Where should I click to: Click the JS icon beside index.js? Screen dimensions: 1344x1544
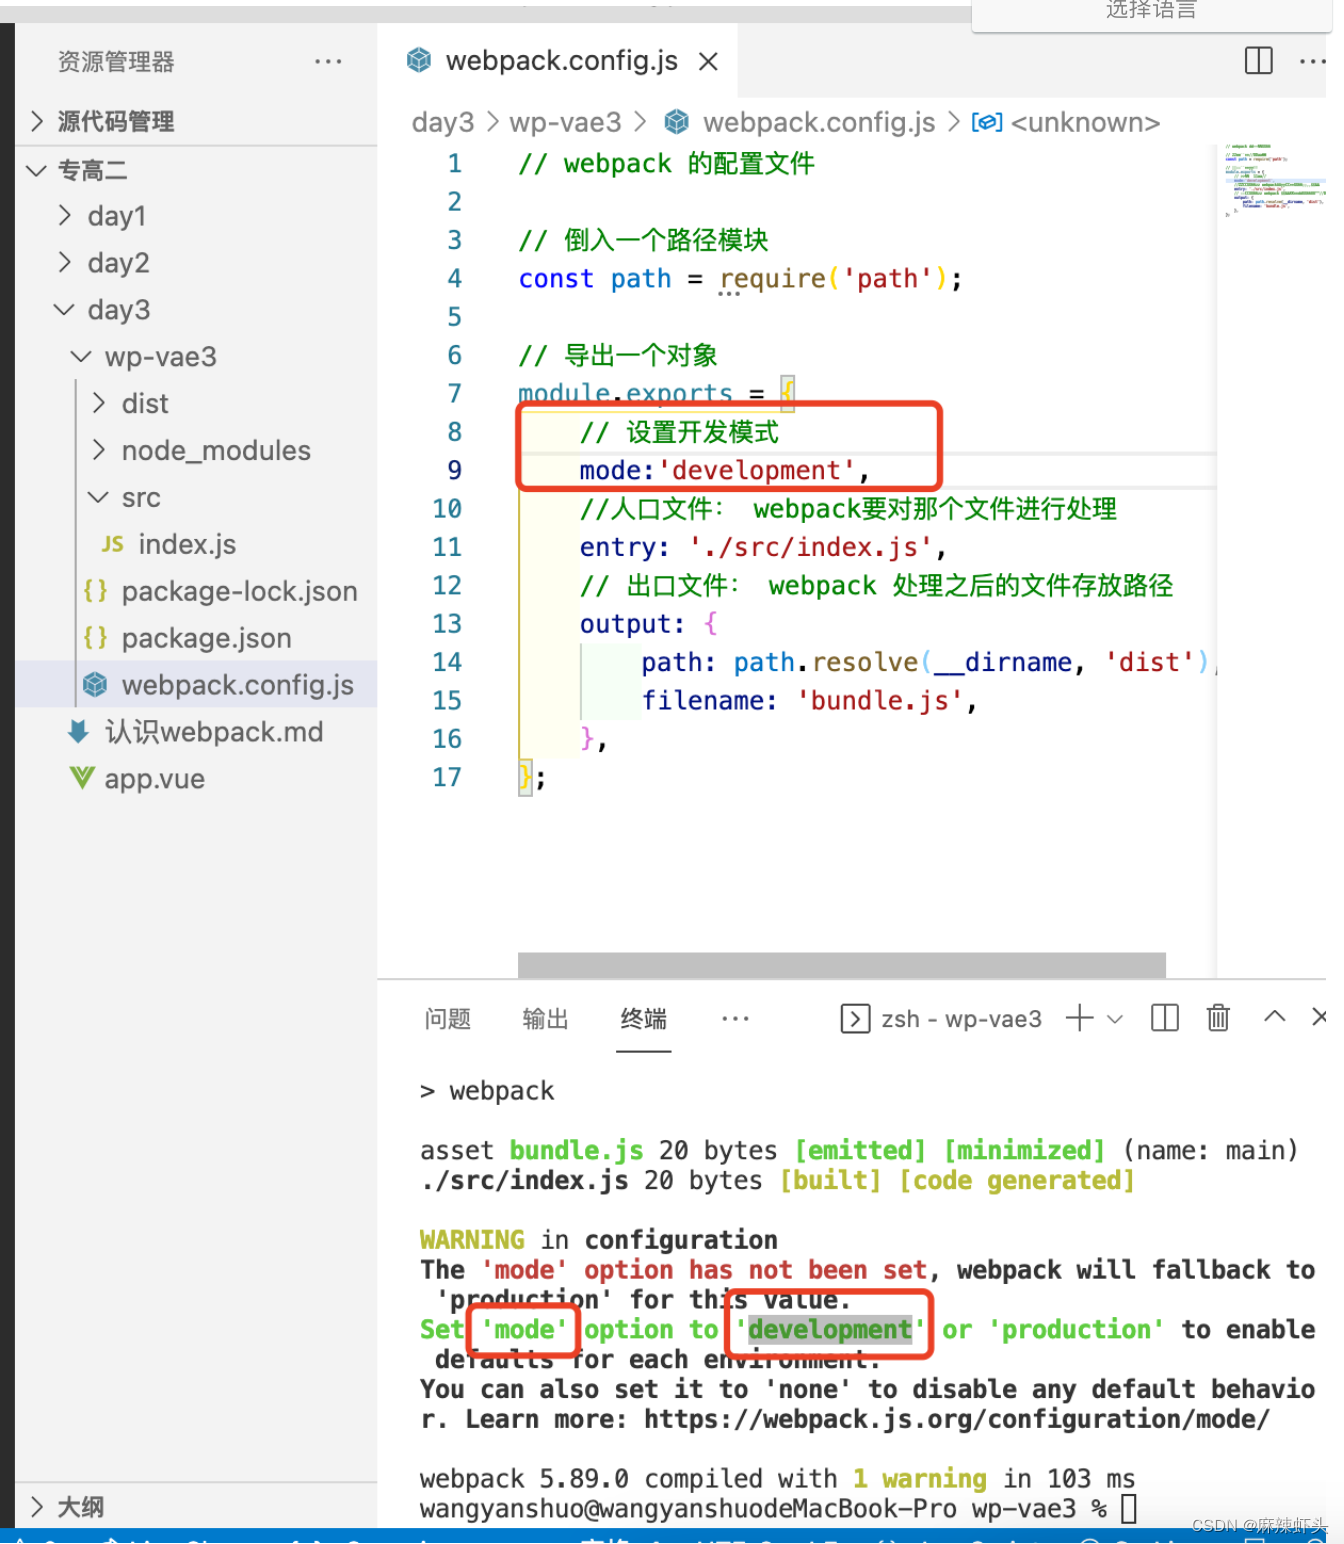click(113, 544)
